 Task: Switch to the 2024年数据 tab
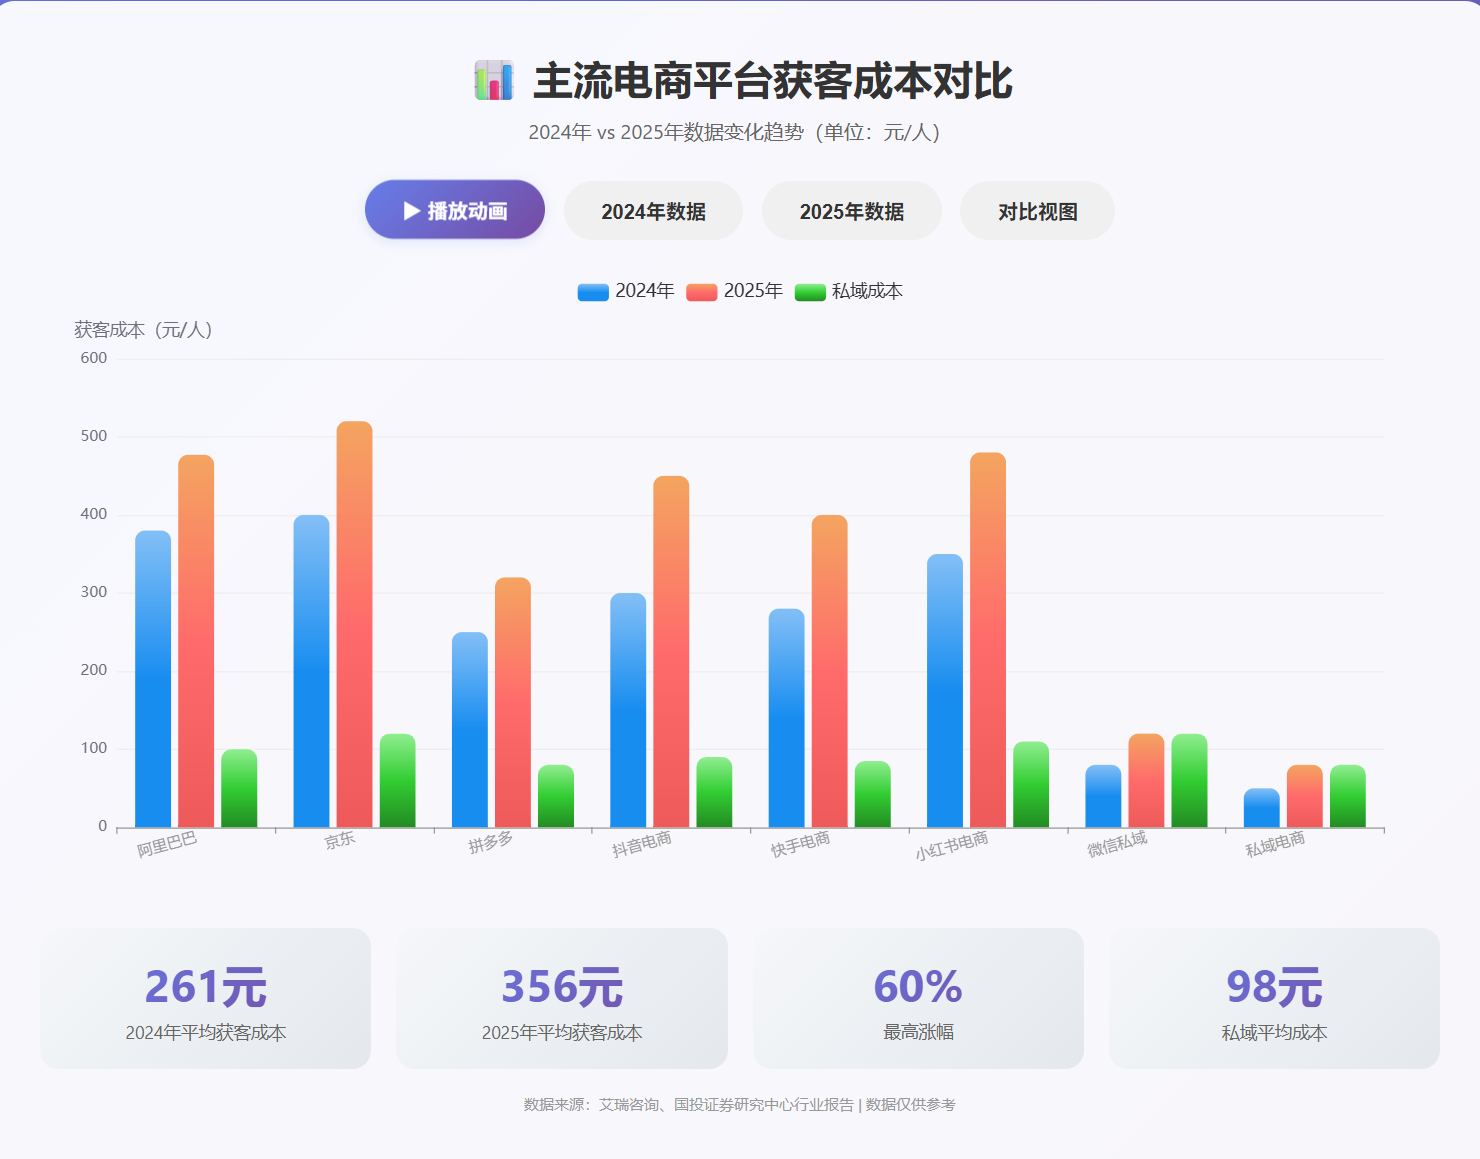pos(653,211)
